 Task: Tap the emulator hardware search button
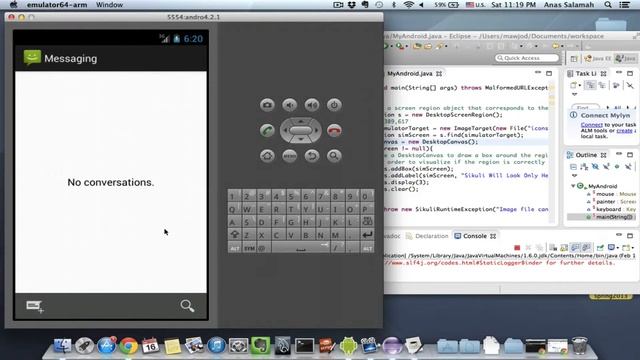[334, 156]
